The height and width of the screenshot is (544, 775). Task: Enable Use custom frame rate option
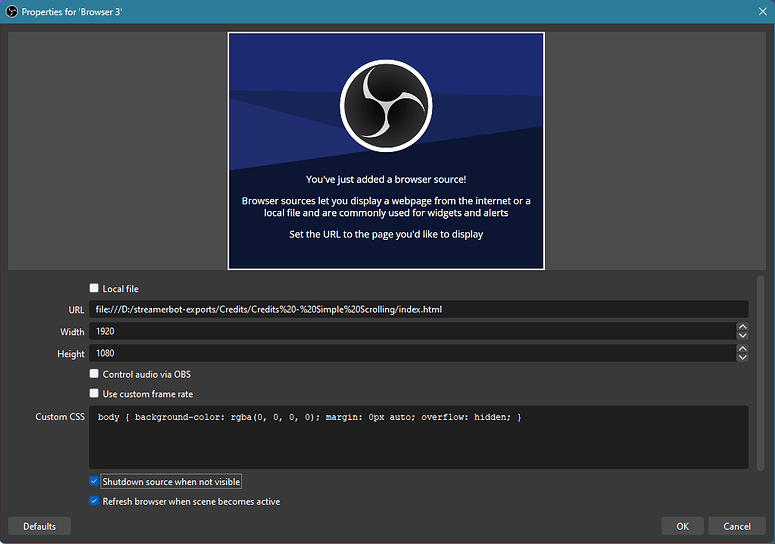pos(94,394)
